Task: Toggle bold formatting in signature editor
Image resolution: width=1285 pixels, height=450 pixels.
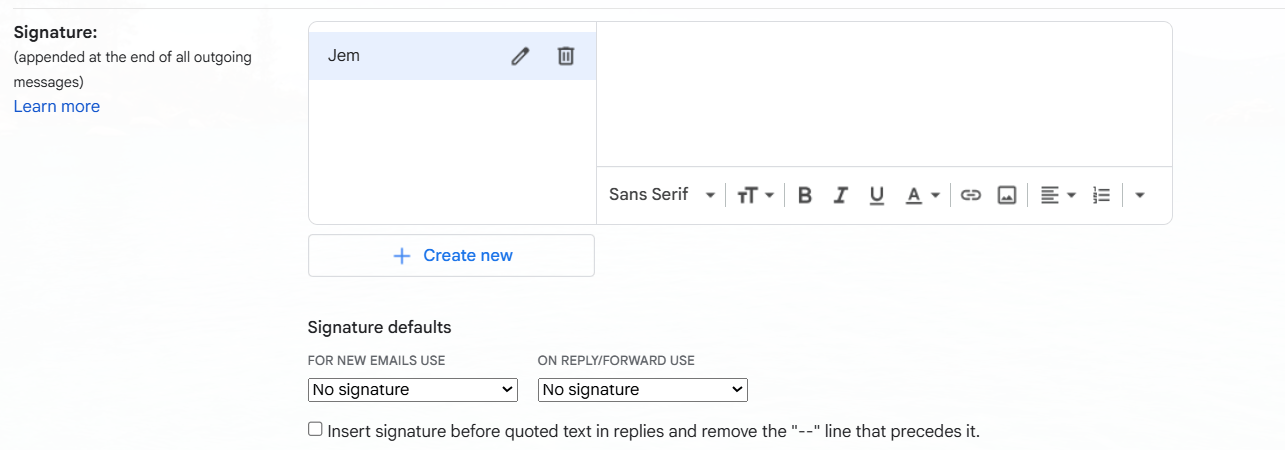Action: (805, 195)
